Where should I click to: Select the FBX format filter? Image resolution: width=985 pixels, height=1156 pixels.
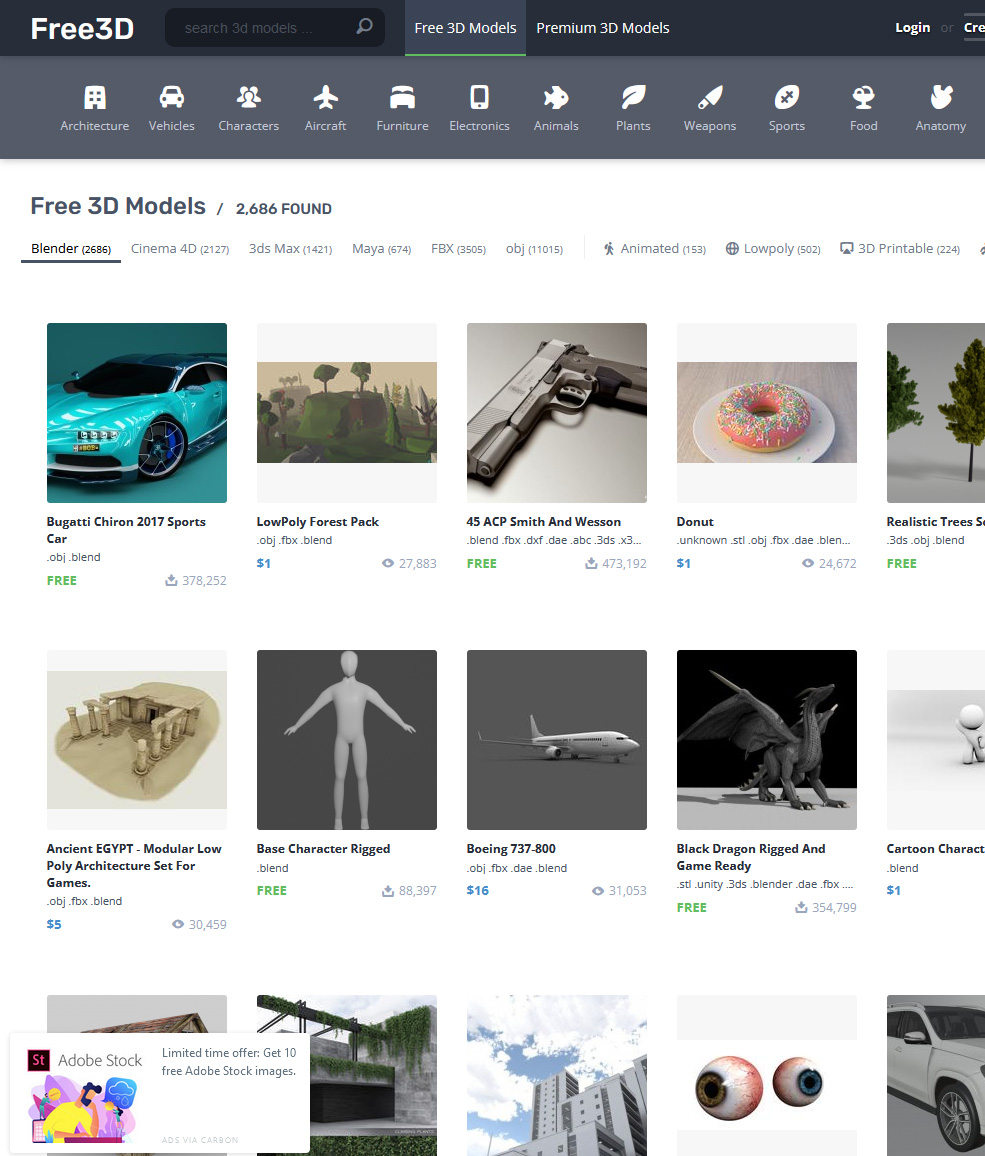point(458,249)
